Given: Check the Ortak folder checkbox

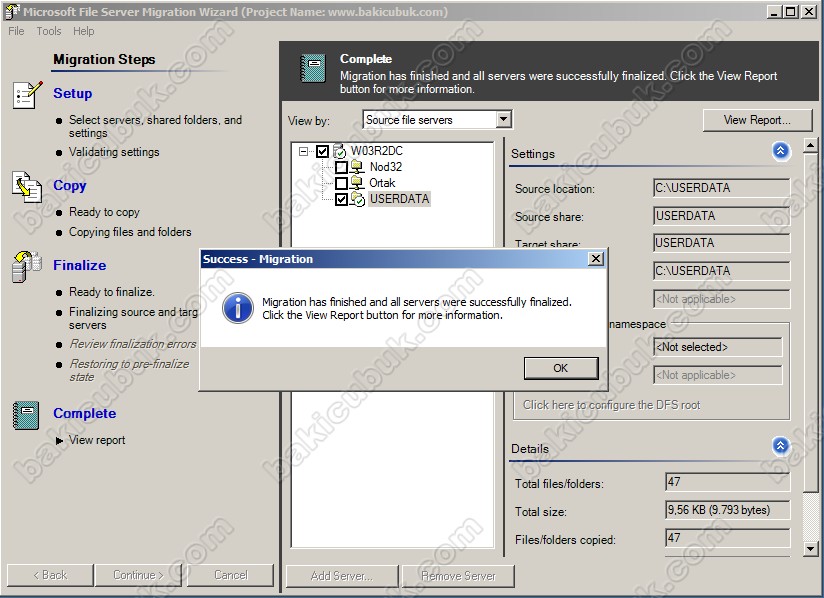Looking at the screenshot, I should click(341, 183).
